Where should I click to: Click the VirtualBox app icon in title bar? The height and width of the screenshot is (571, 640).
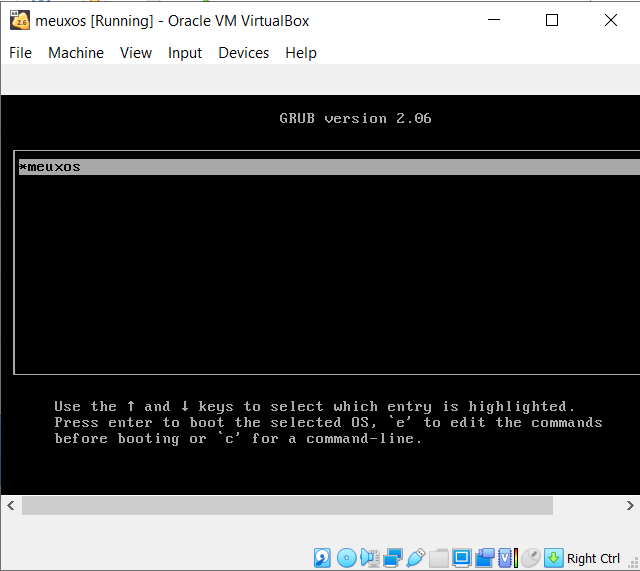point(20,20)
